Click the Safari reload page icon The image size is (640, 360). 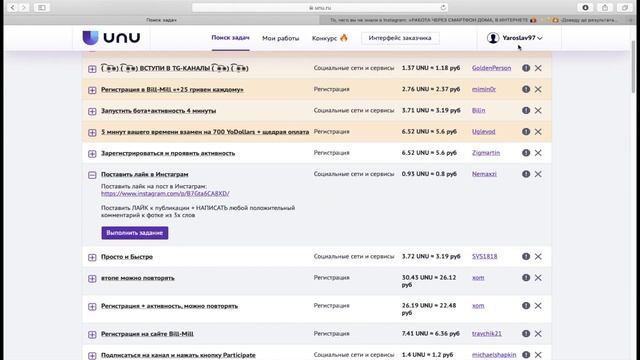point(443,7)
